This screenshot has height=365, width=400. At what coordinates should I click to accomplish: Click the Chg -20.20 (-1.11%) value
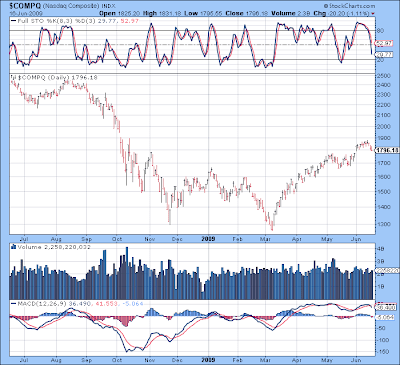pos(341,13)
